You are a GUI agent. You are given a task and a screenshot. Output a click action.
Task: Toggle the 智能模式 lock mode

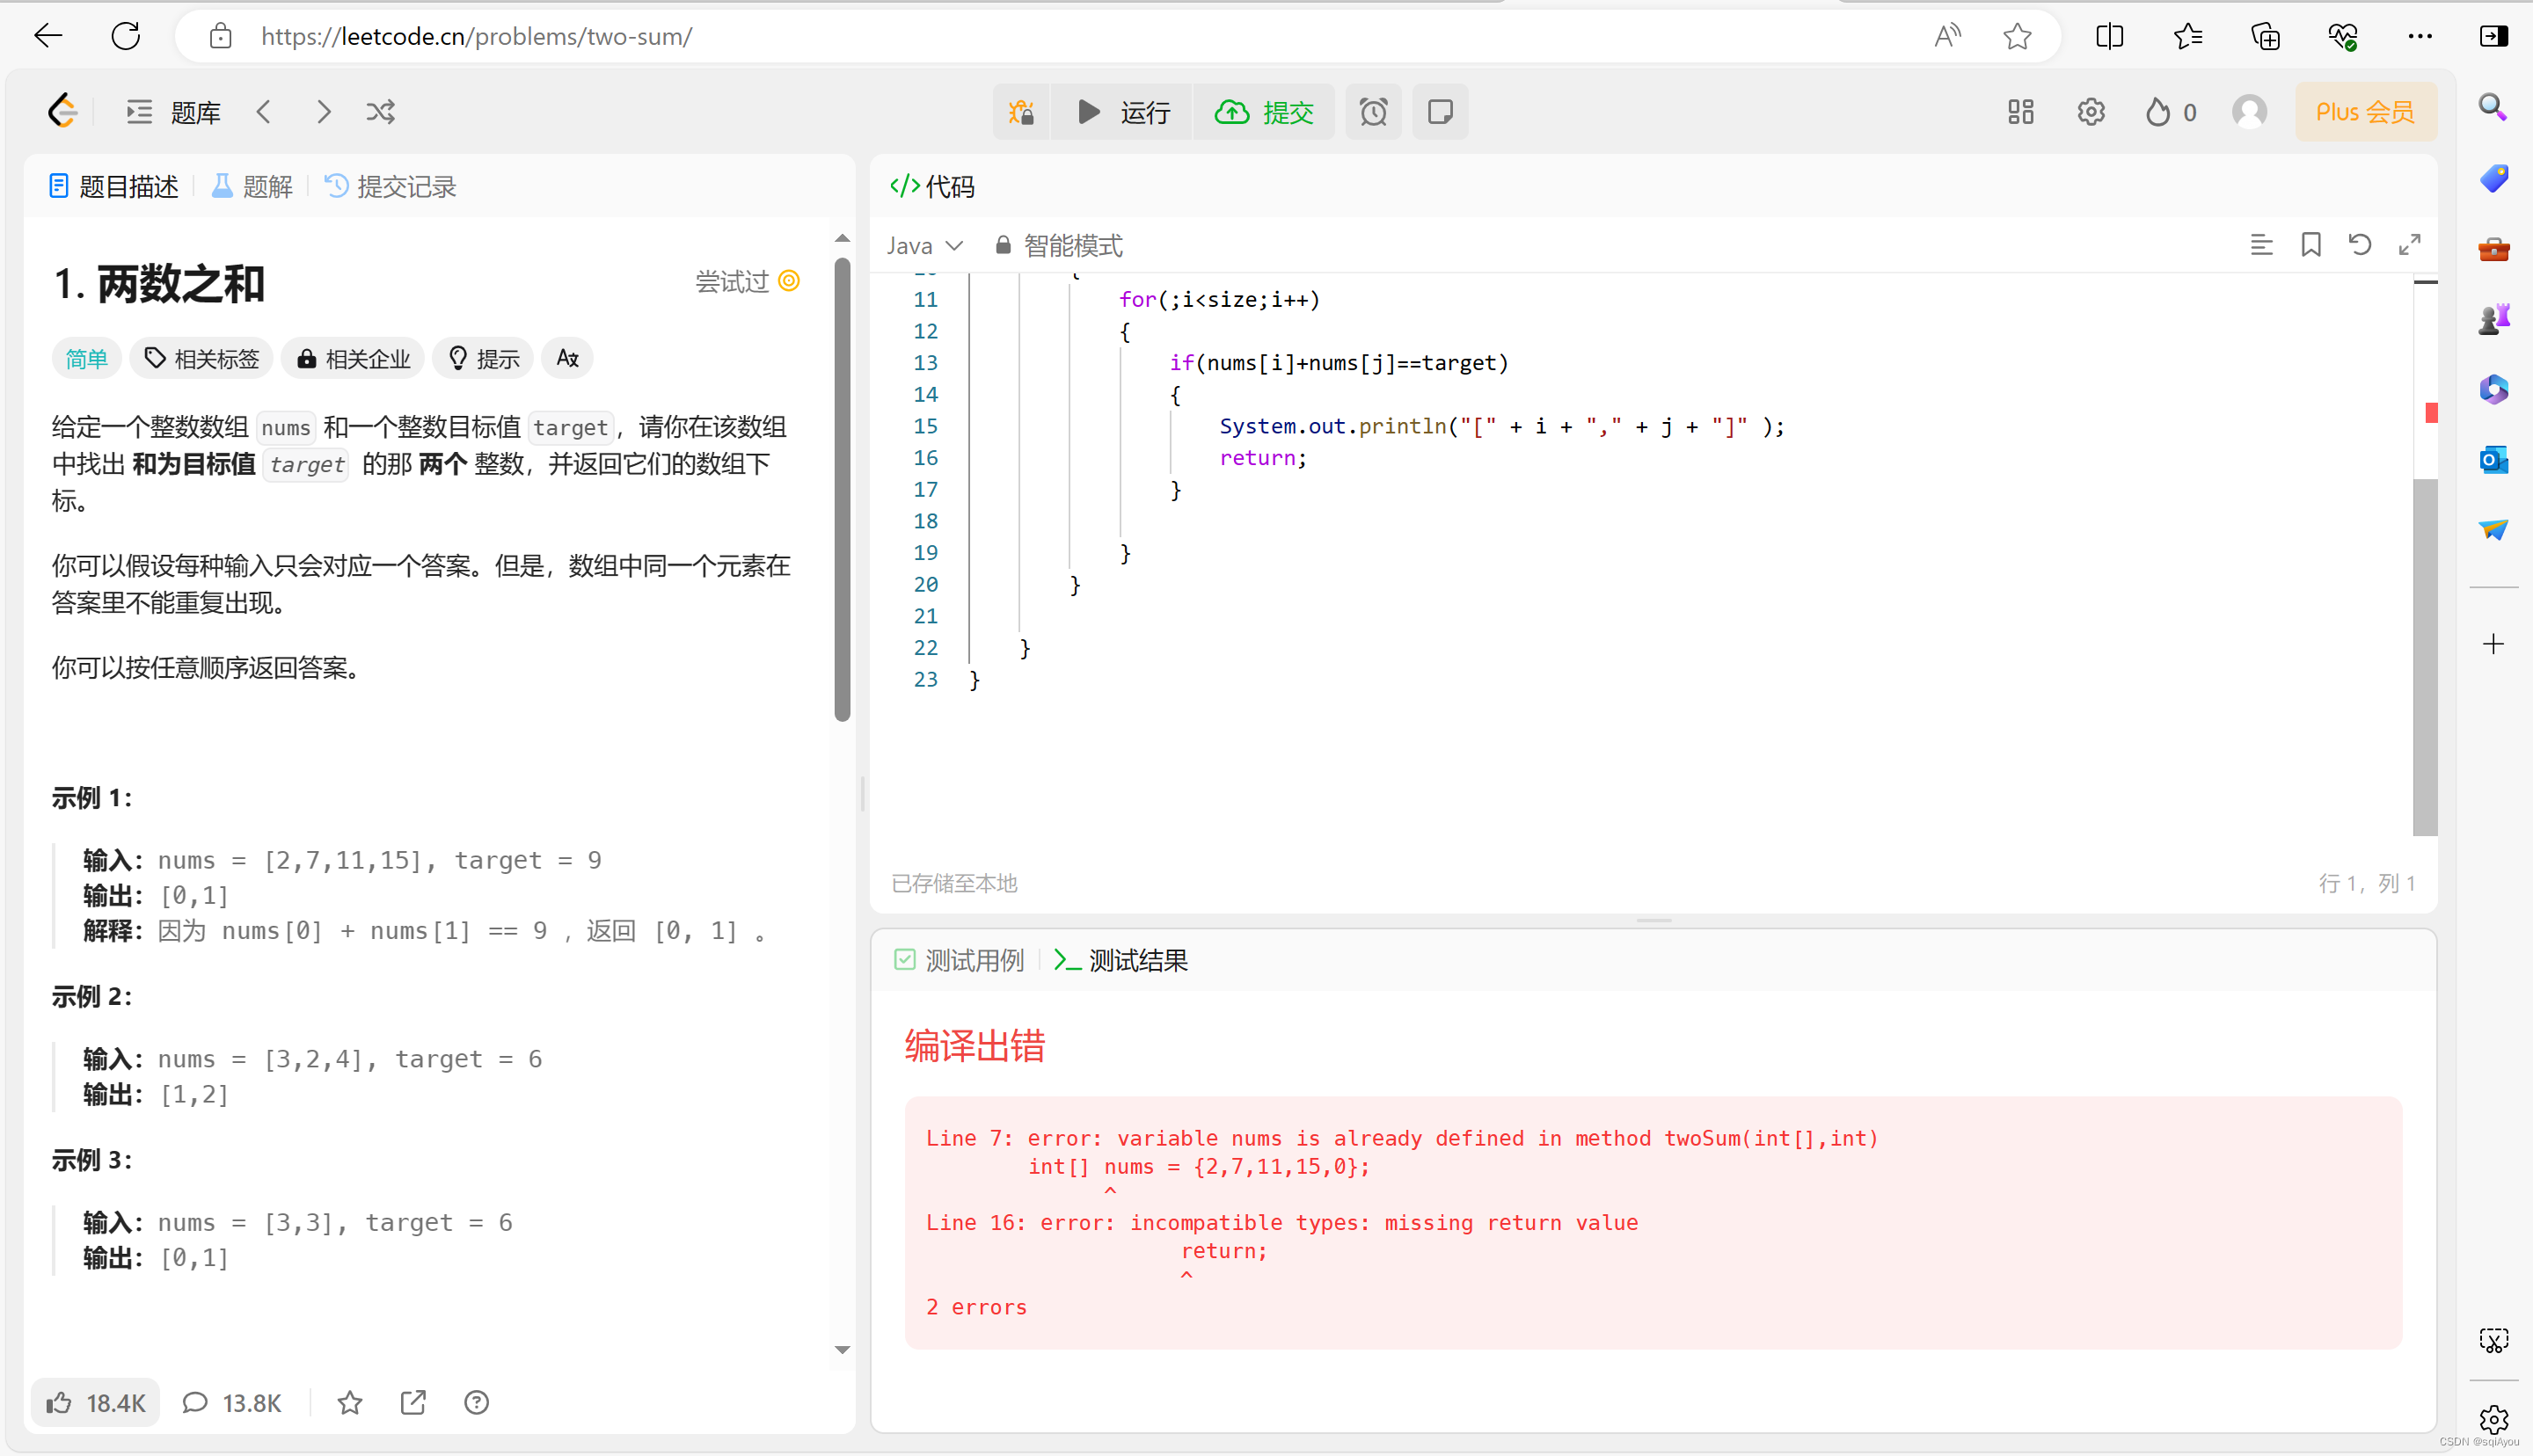pyautogui.click(x=1059, y=246)
